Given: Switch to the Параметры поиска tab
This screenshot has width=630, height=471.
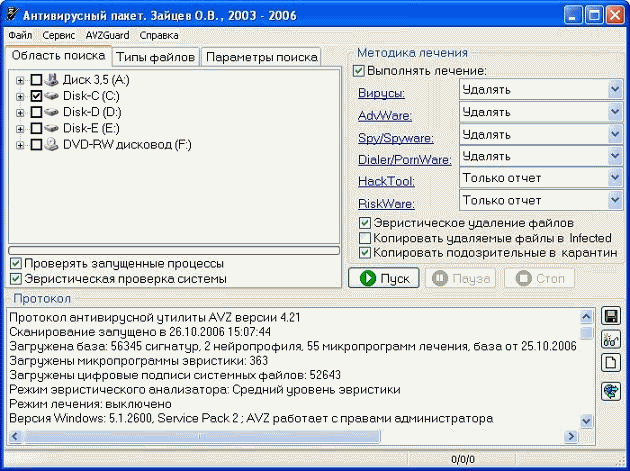Looking at the screenshot, I should (x=262, y=57).
